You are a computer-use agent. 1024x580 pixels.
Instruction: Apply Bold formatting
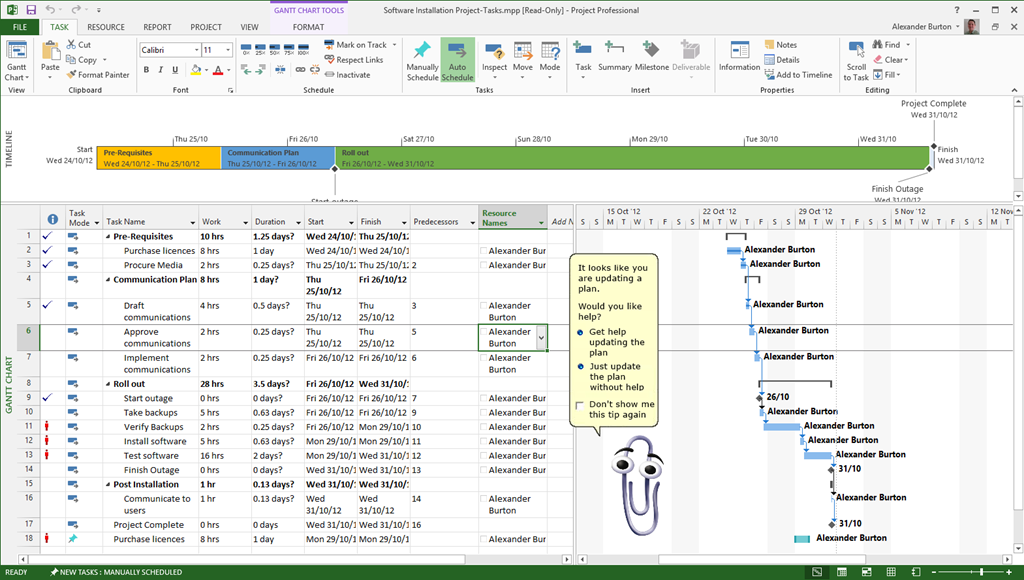146,70
